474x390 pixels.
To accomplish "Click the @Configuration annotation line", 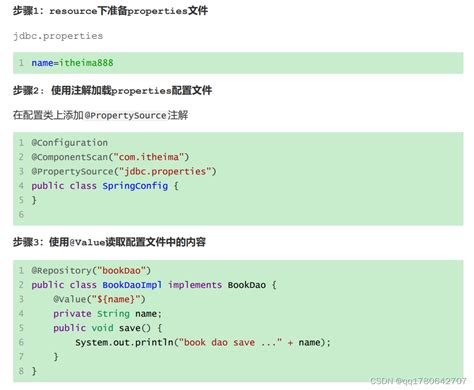I will 69,143.
